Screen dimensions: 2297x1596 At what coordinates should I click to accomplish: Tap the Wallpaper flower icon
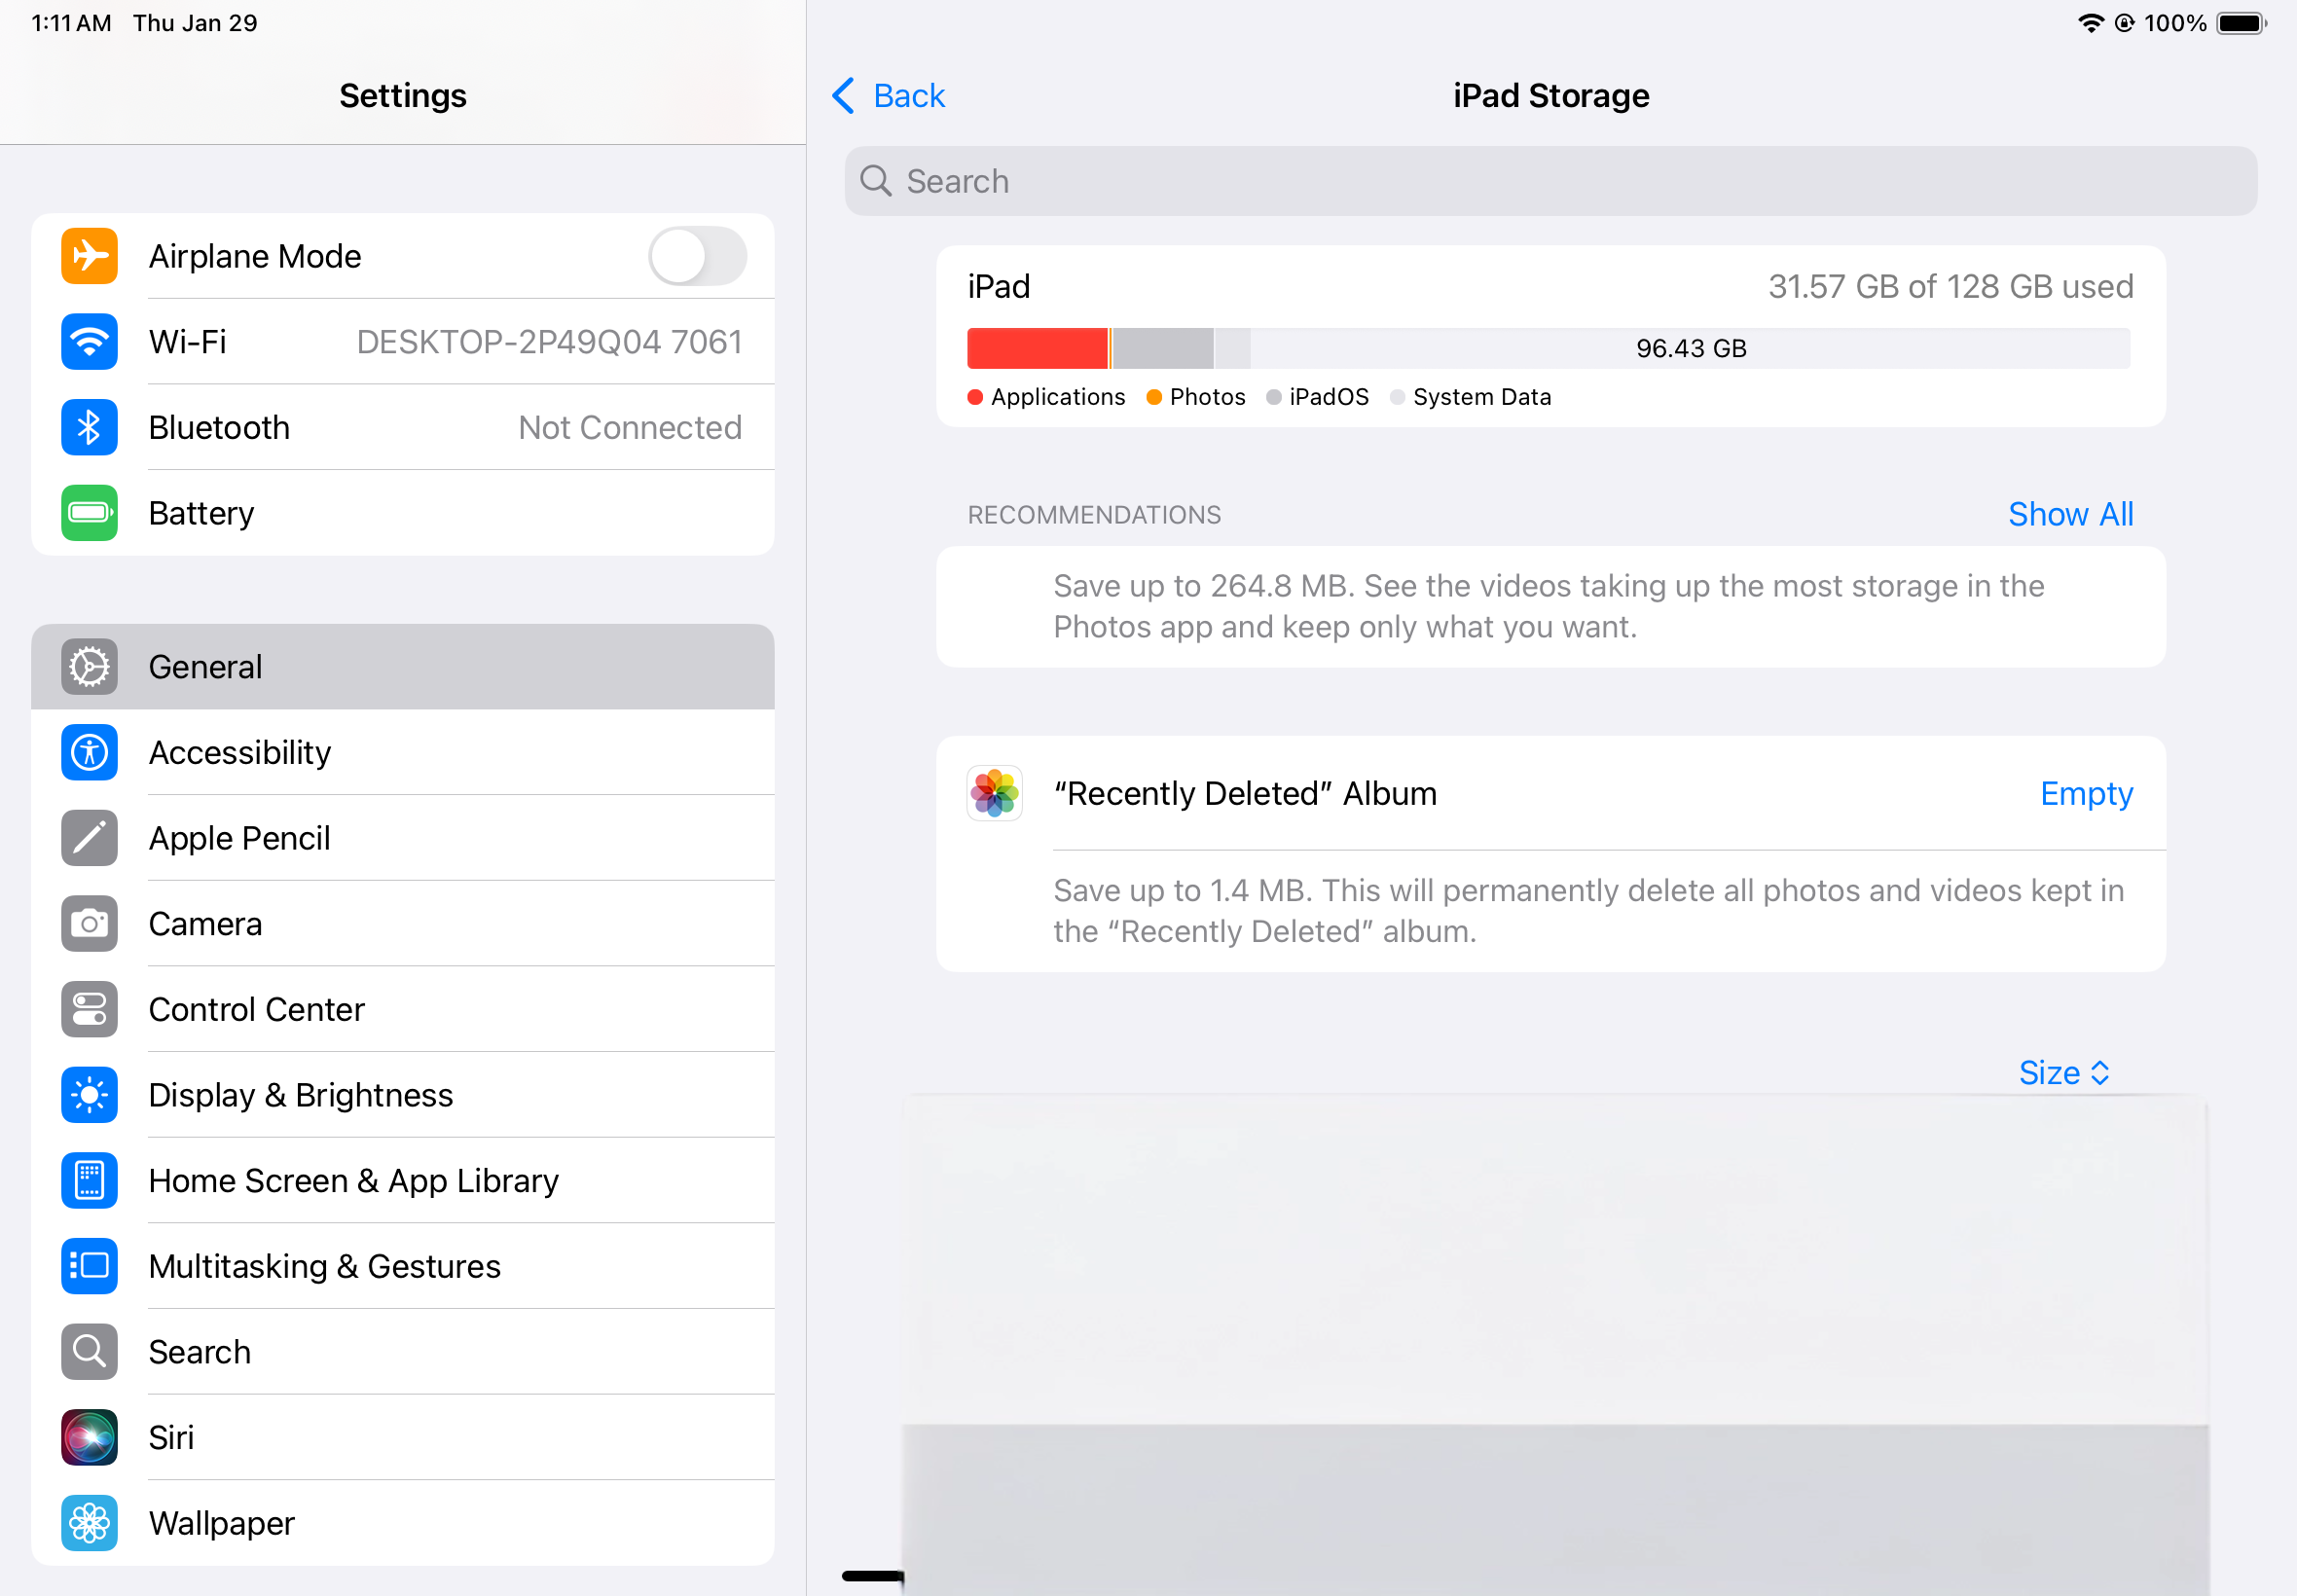point(89,1523)
